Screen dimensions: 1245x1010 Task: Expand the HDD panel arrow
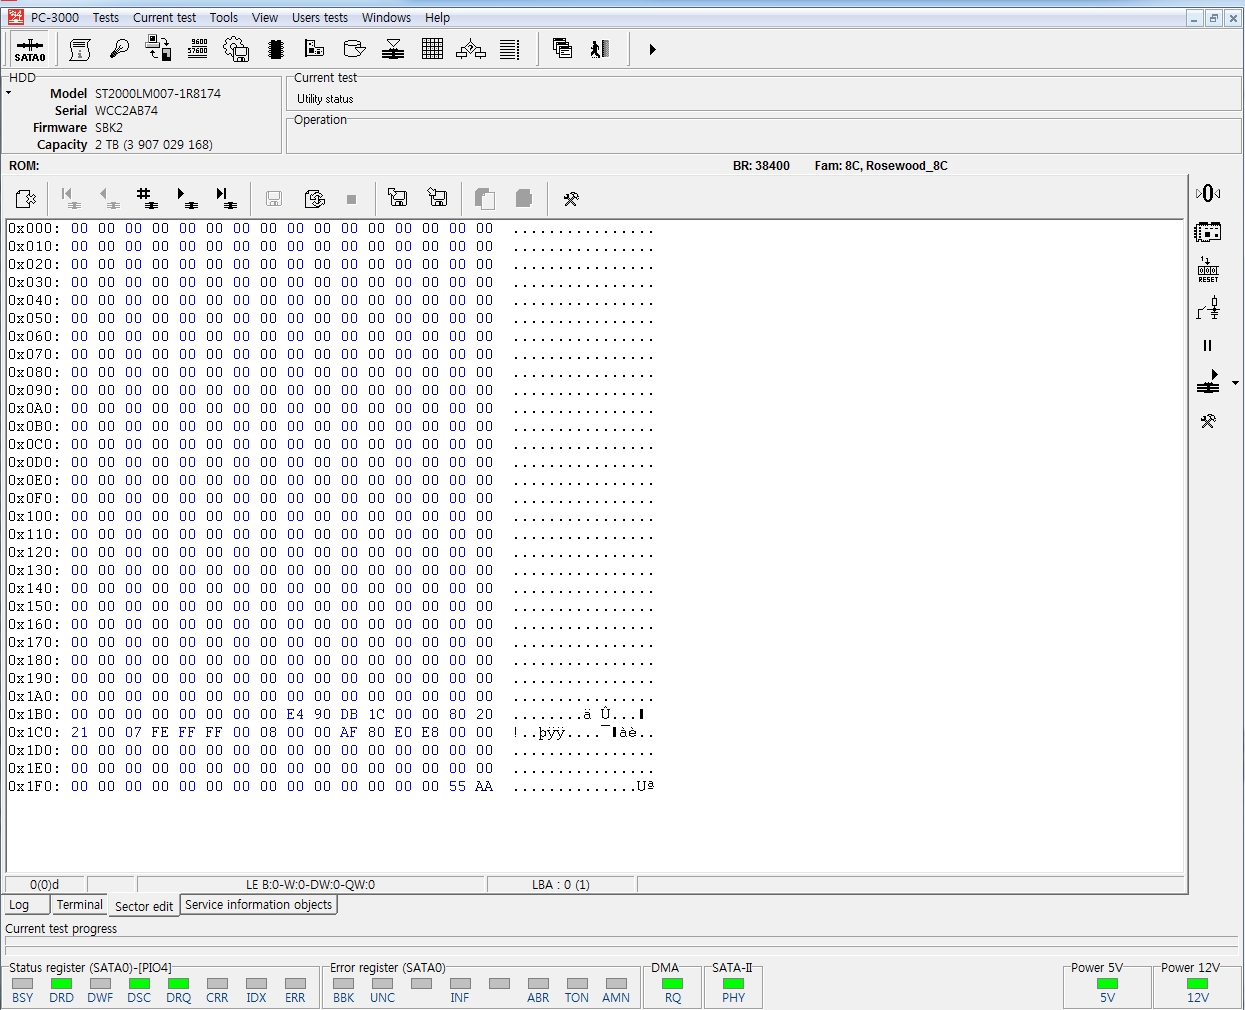(9, 93)
